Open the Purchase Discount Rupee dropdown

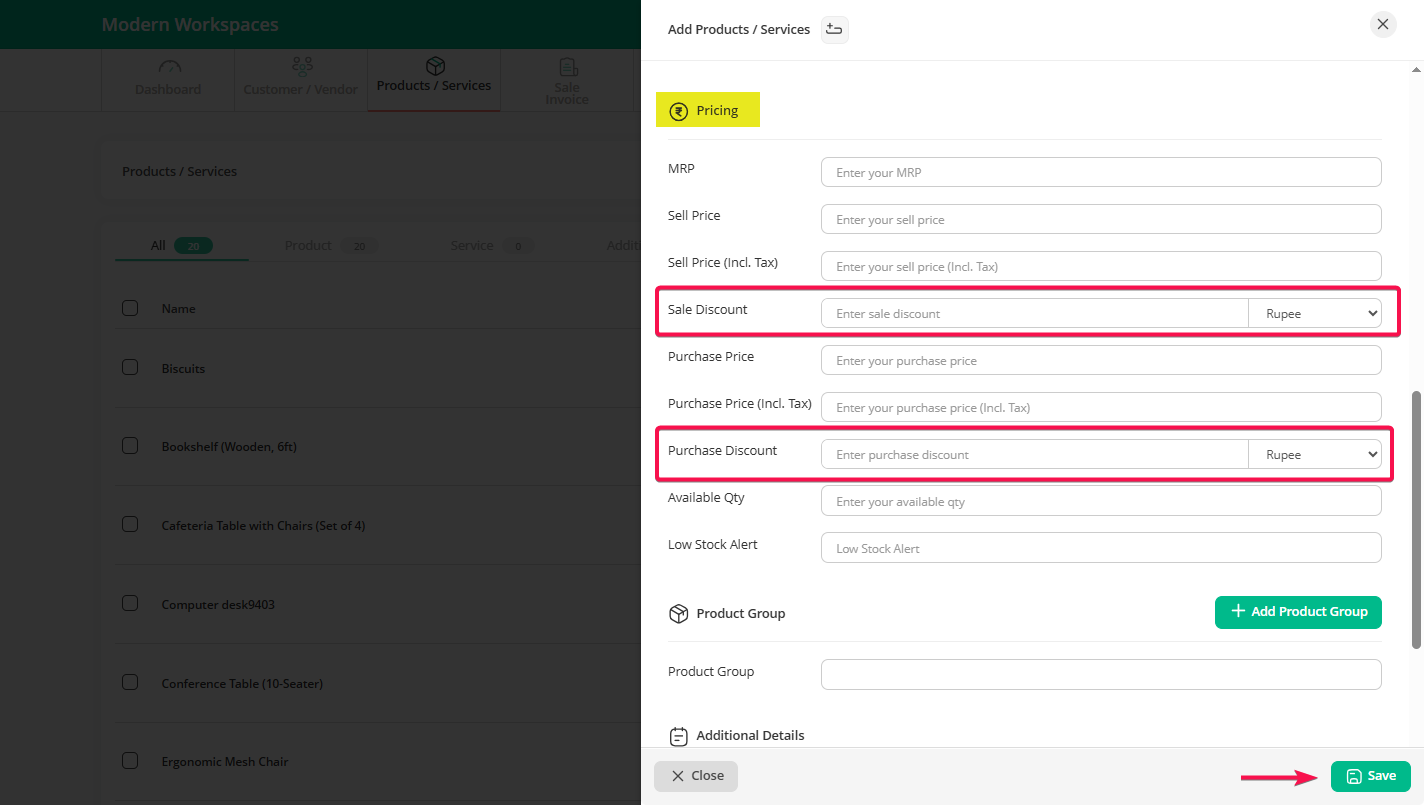coord(1314,455)
